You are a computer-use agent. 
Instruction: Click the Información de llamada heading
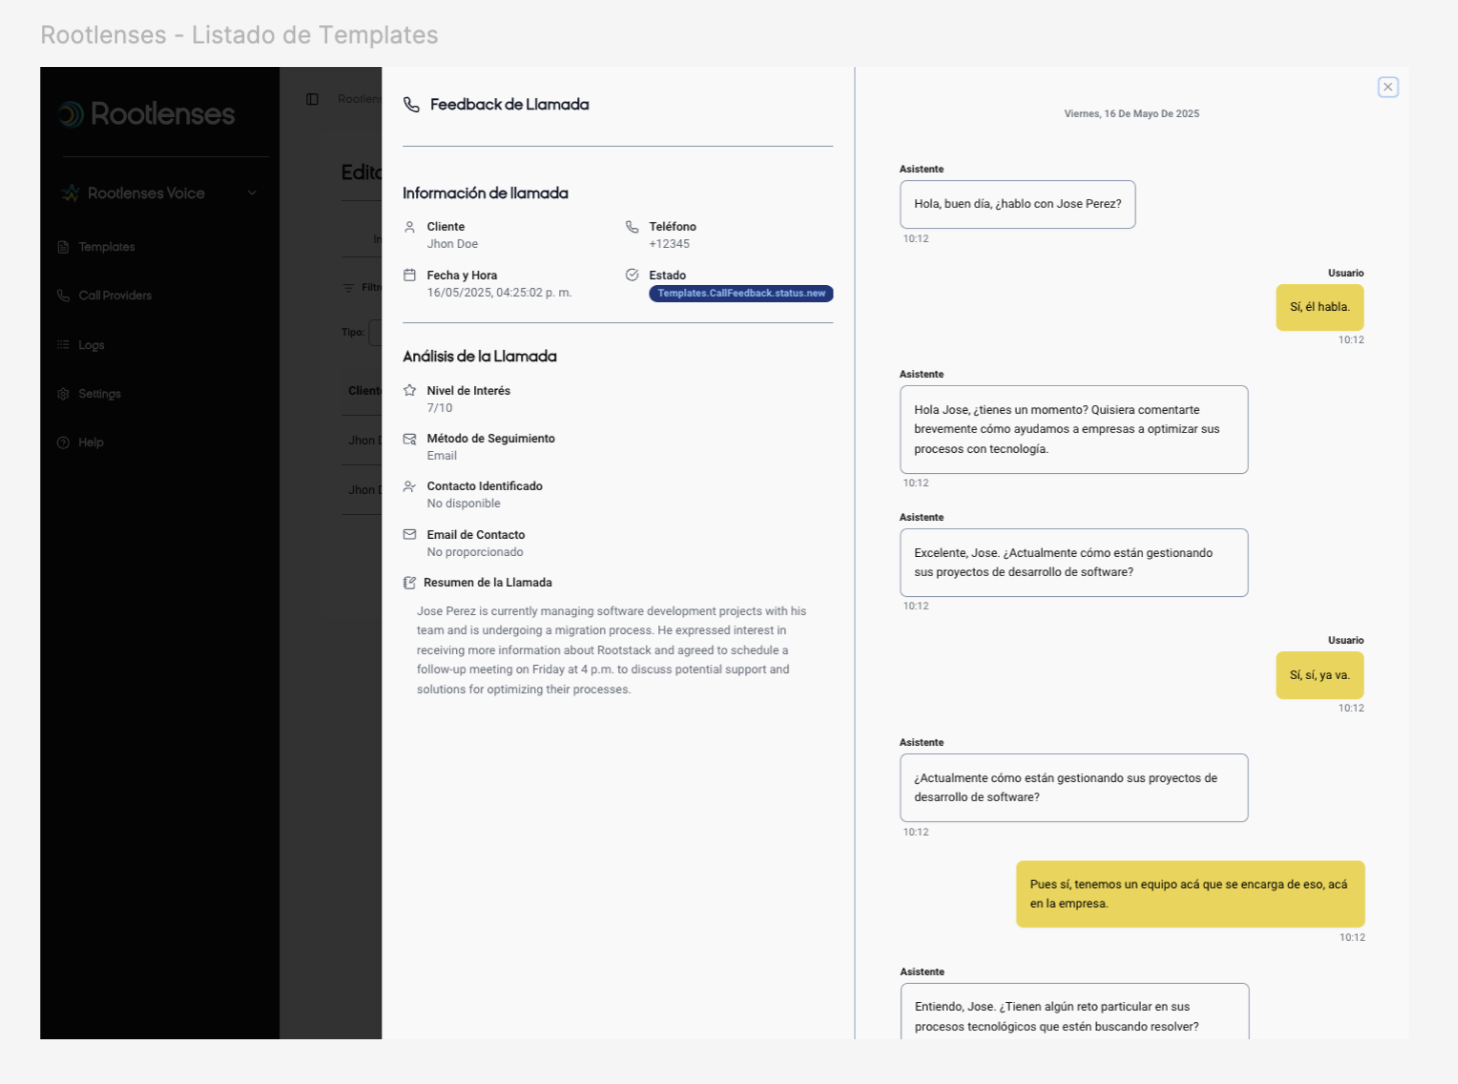[x=485, y=193]
